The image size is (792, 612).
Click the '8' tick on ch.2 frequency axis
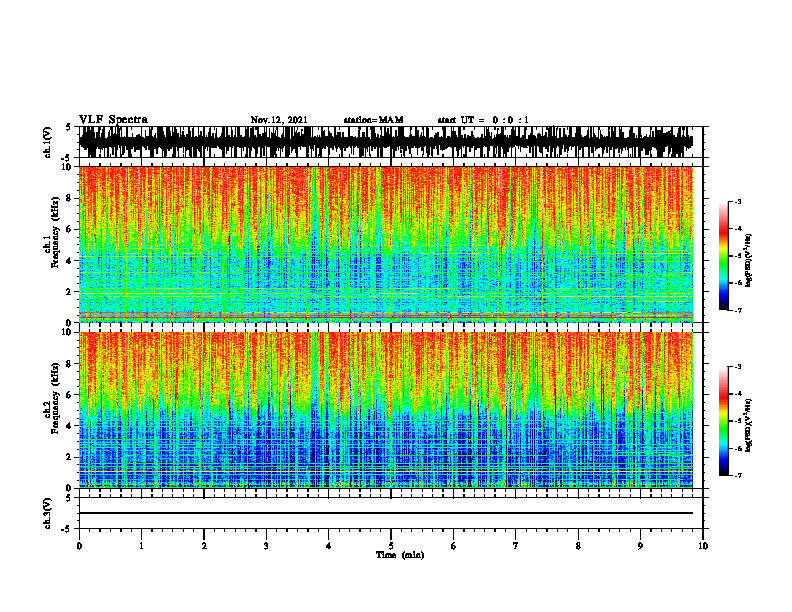(x=70, y=364)
